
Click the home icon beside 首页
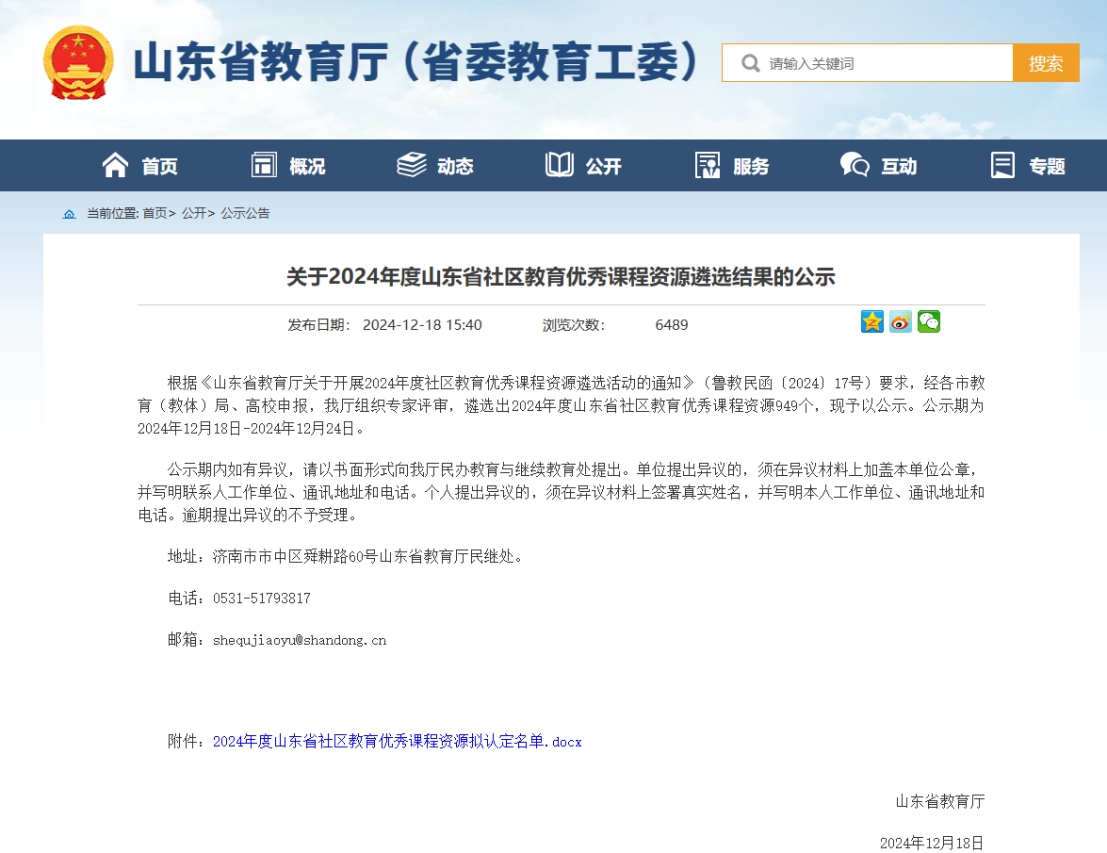point(115,165)
